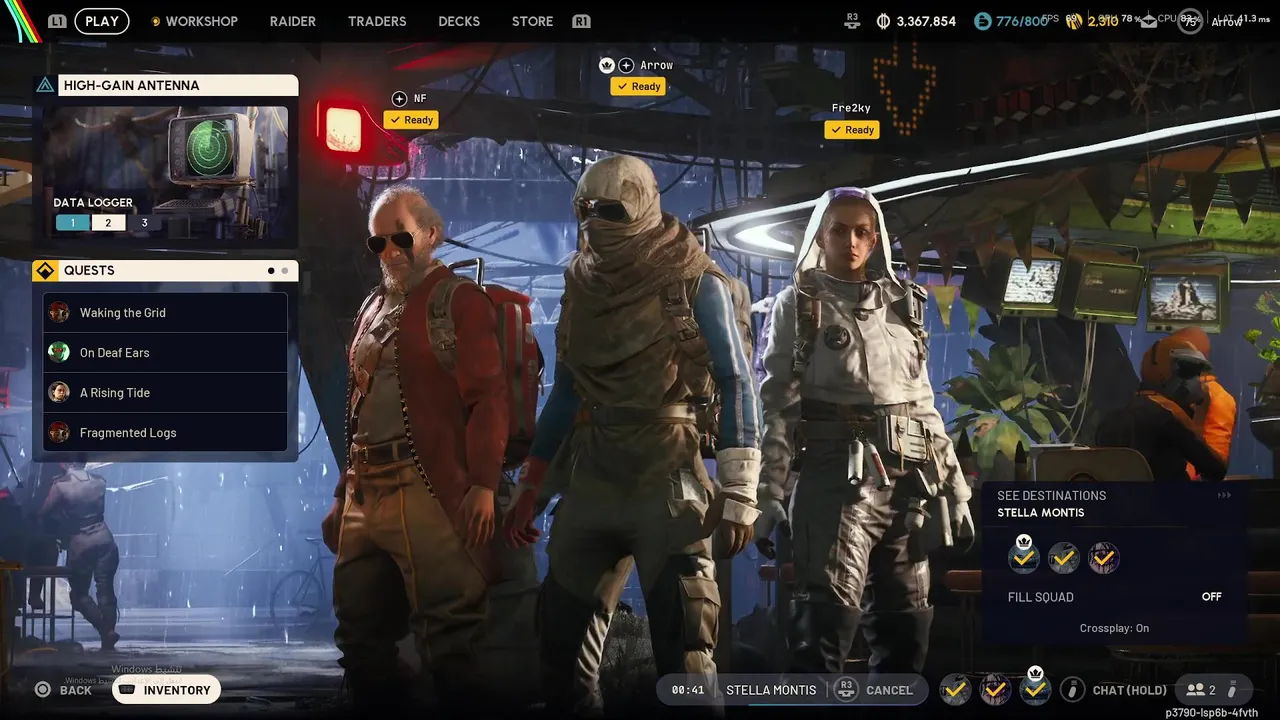Click the crown leader icon beside Arrow
This screenshot has width=1280, height=720.
pyautogui.click(x=606, y=65)
